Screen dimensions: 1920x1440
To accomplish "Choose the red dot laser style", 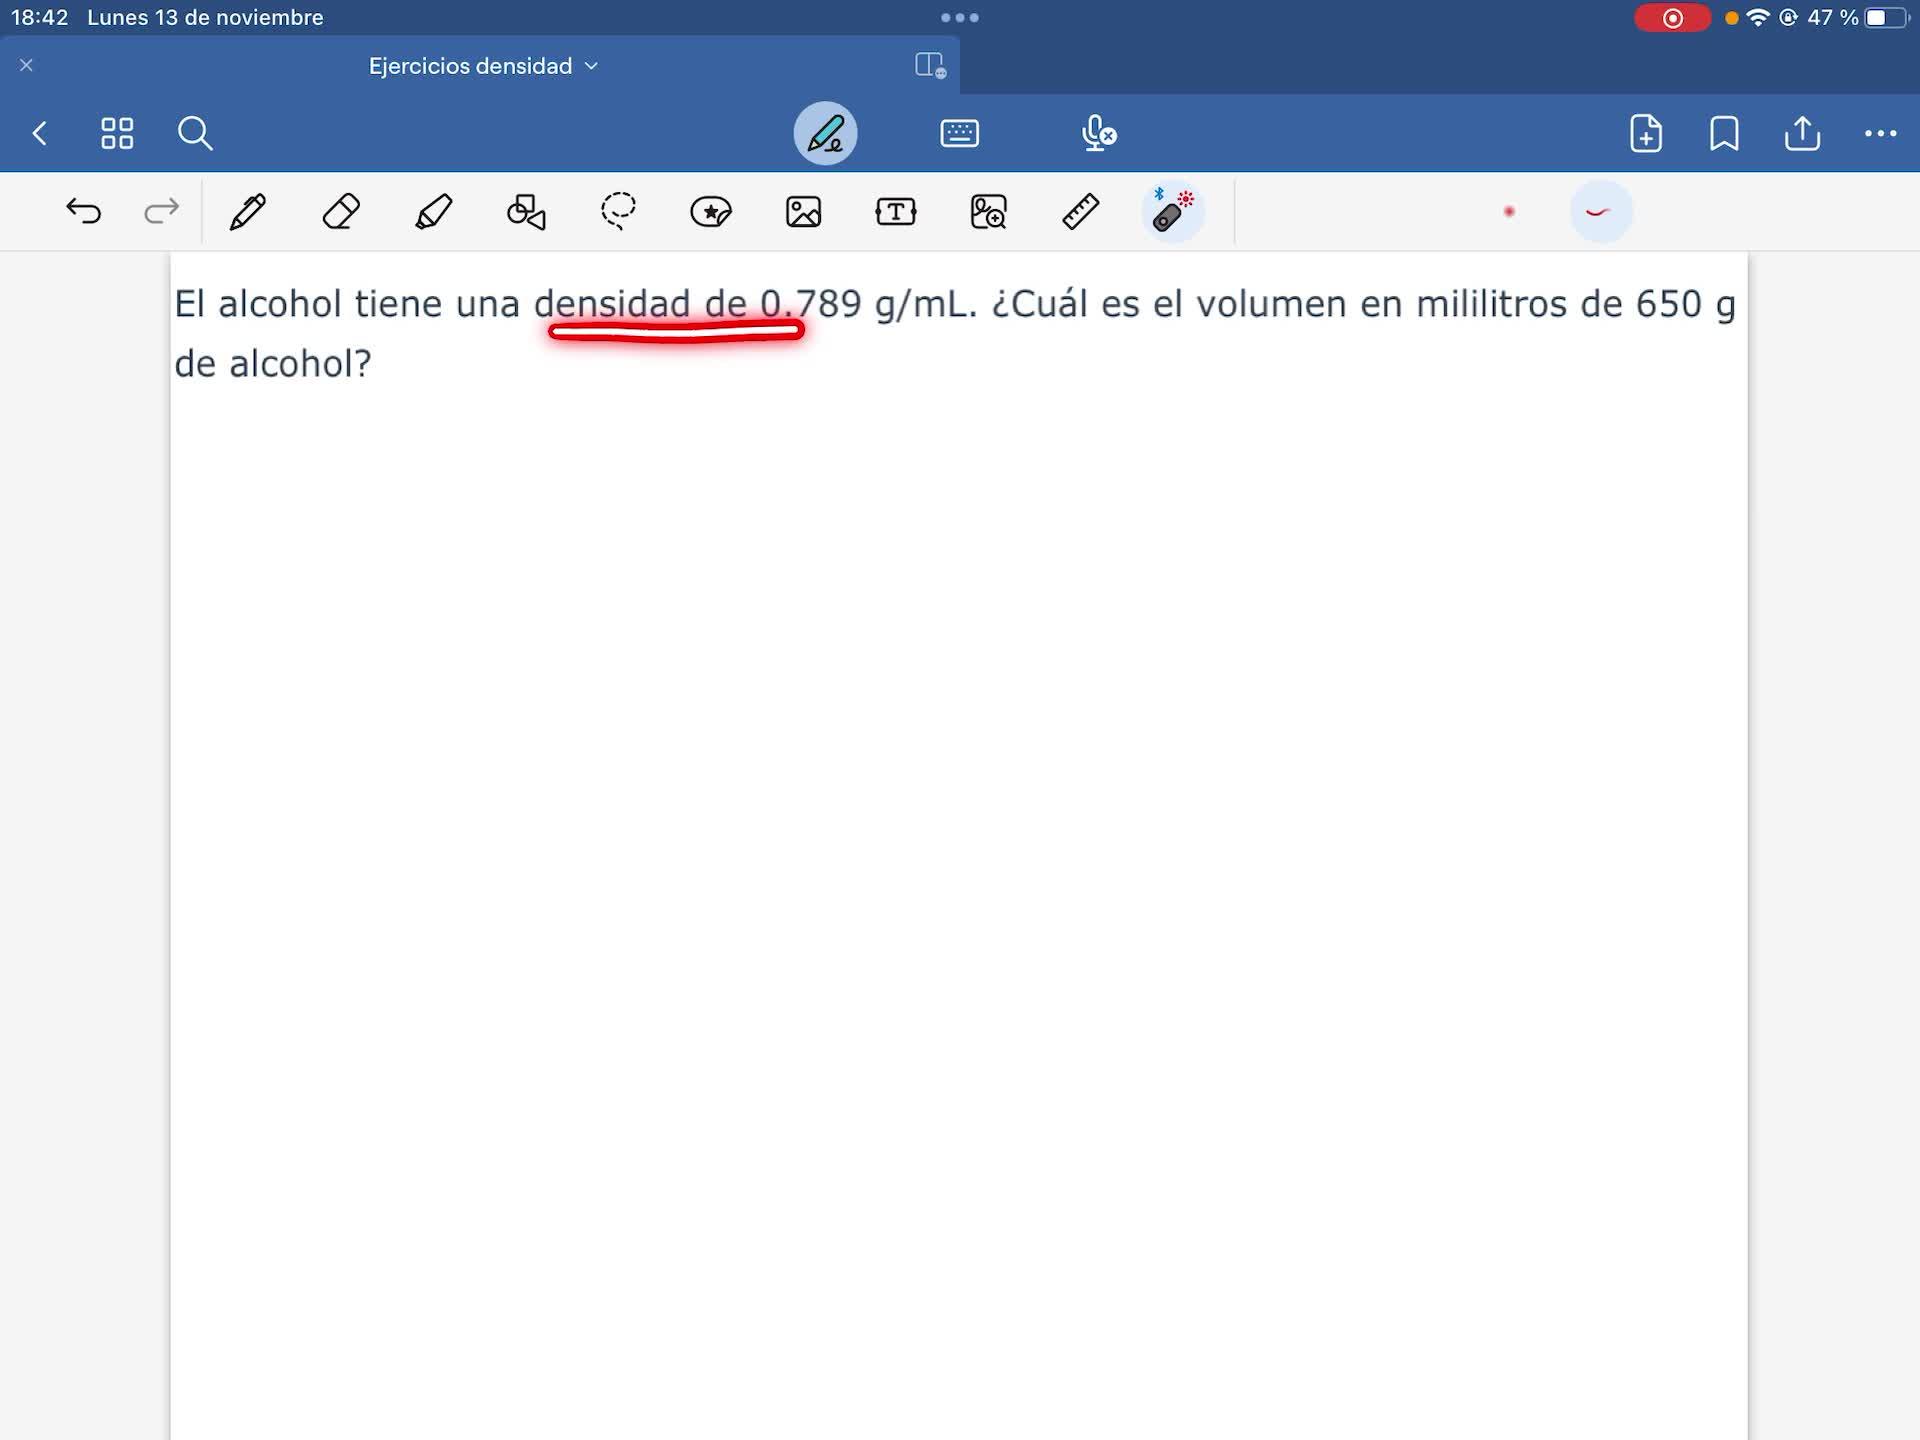I will [1509, 212].
